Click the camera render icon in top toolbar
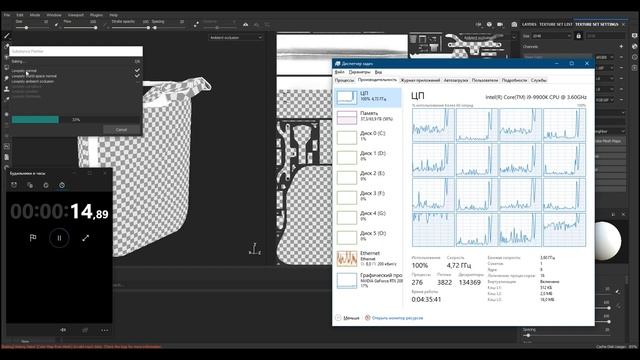The width and height of the screenshot is (640, 360). [514, 24]
